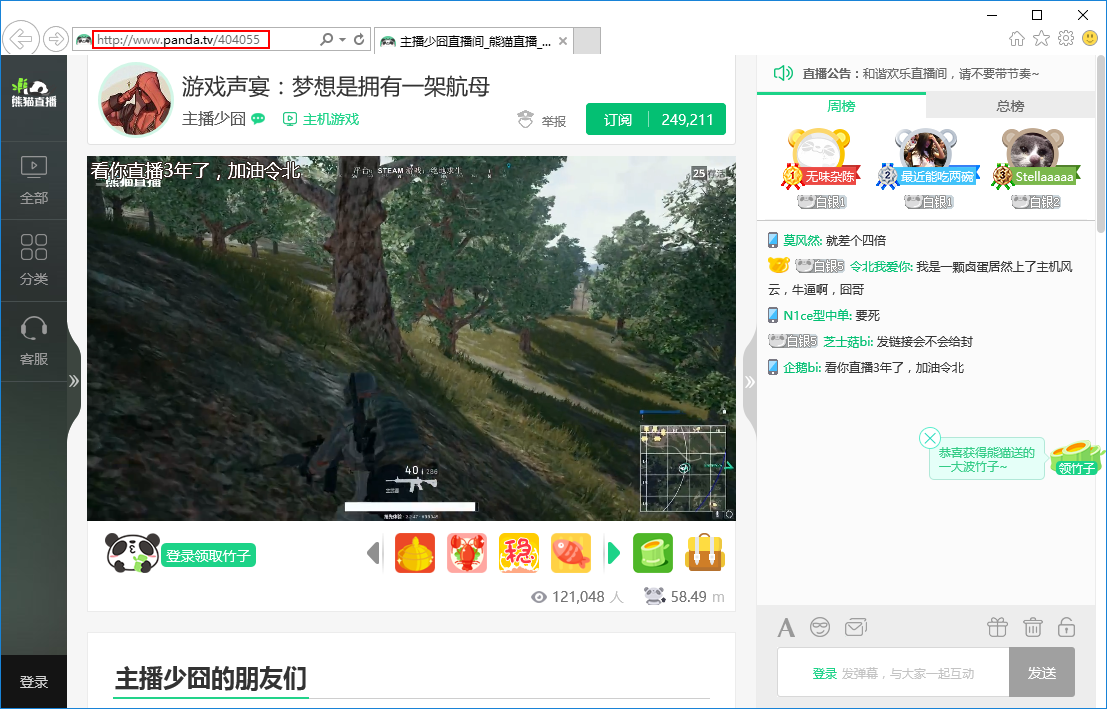Click the browser home icon
This screenshot has width=1107, height=709.
(x=1017, y=39)
